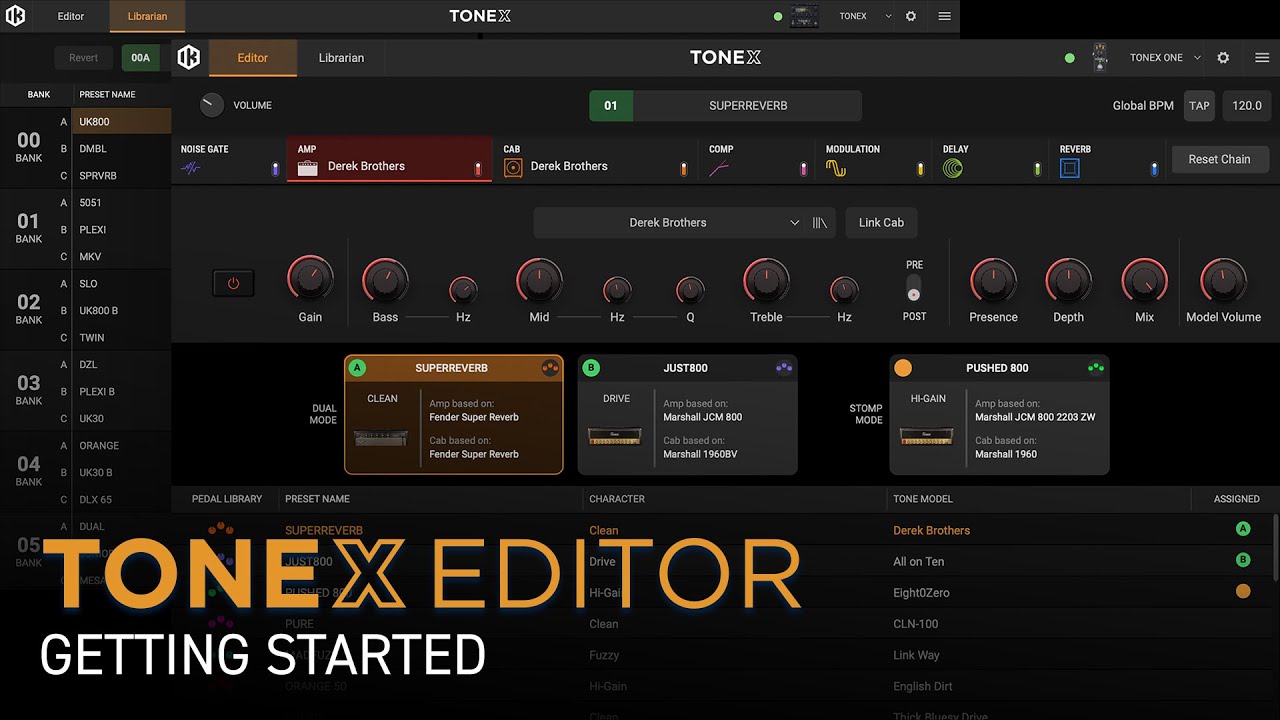Click color dots on SUPERREVERB slot card
The image size is (1280, 720).
pos(549,368)
